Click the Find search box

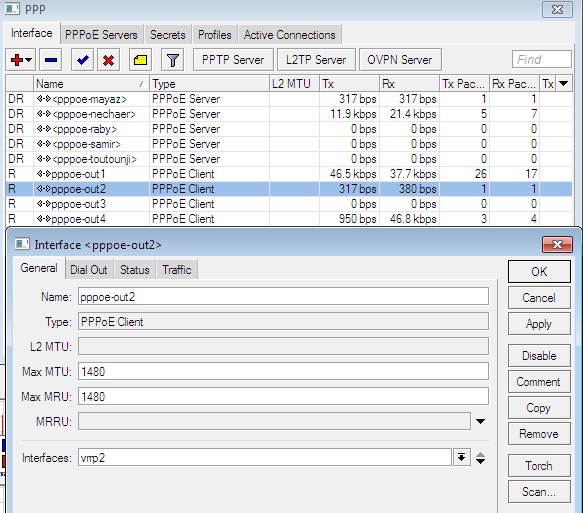coord(542,59)
